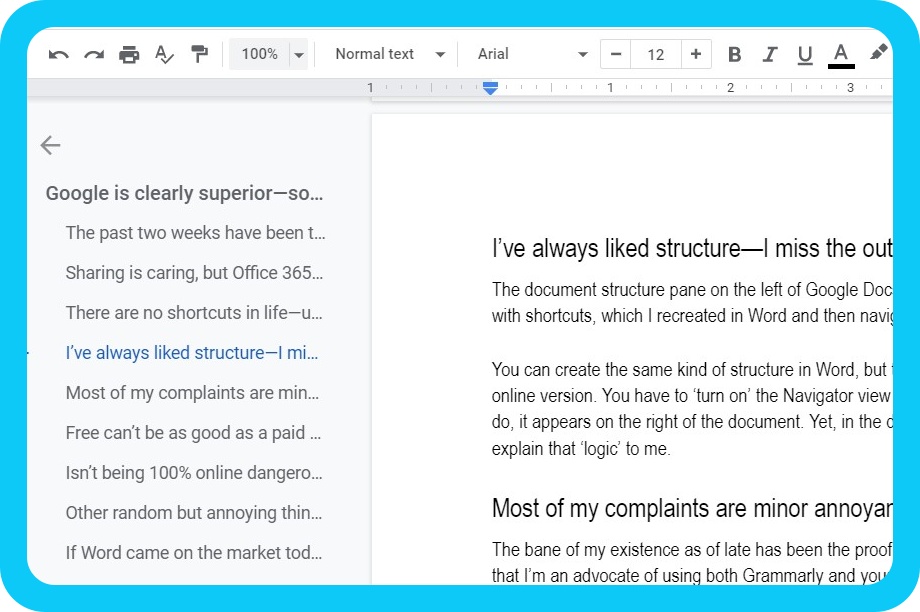This screenshot has height=612, width=920.
Task: Go to 'If Word came on the market' heading
Action: point(194,553)
